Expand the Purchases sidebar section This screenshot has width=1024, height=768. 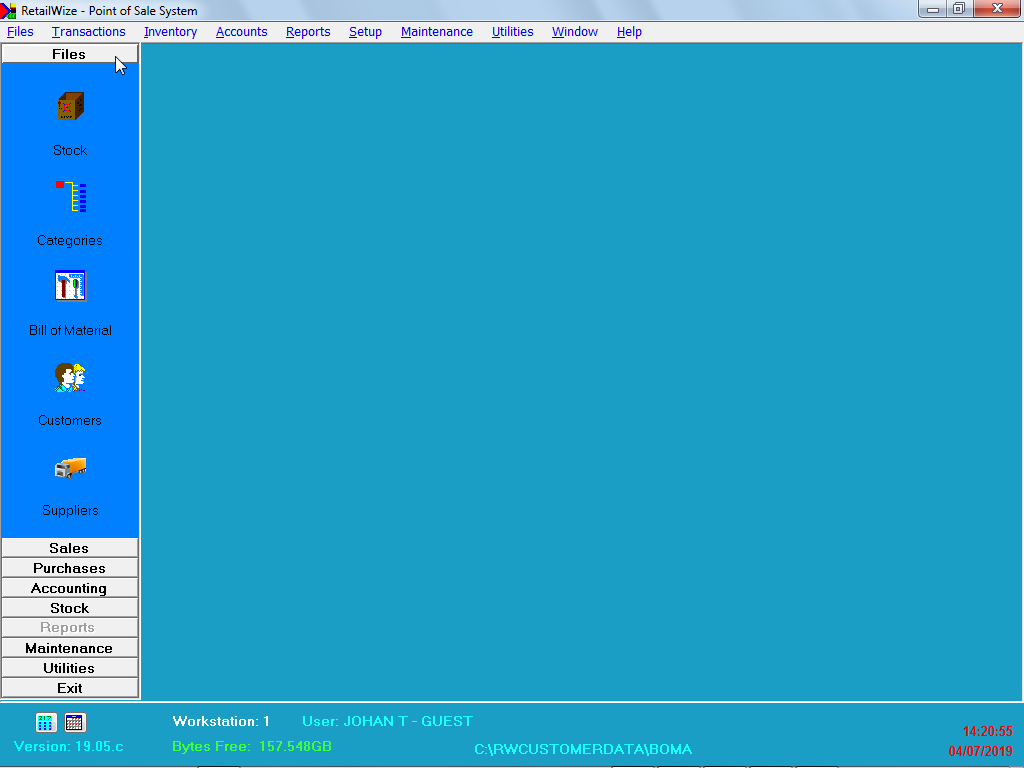coord(69,568)
